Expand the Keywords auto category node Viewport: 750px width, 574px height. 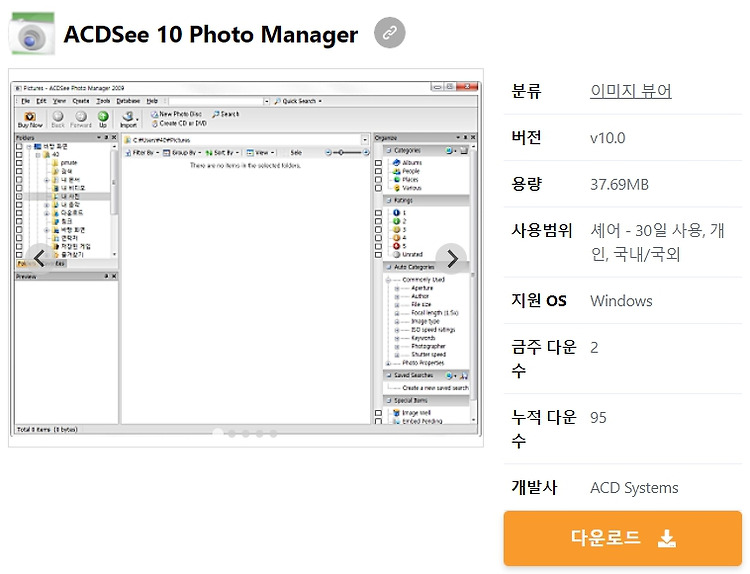(397, 339)
